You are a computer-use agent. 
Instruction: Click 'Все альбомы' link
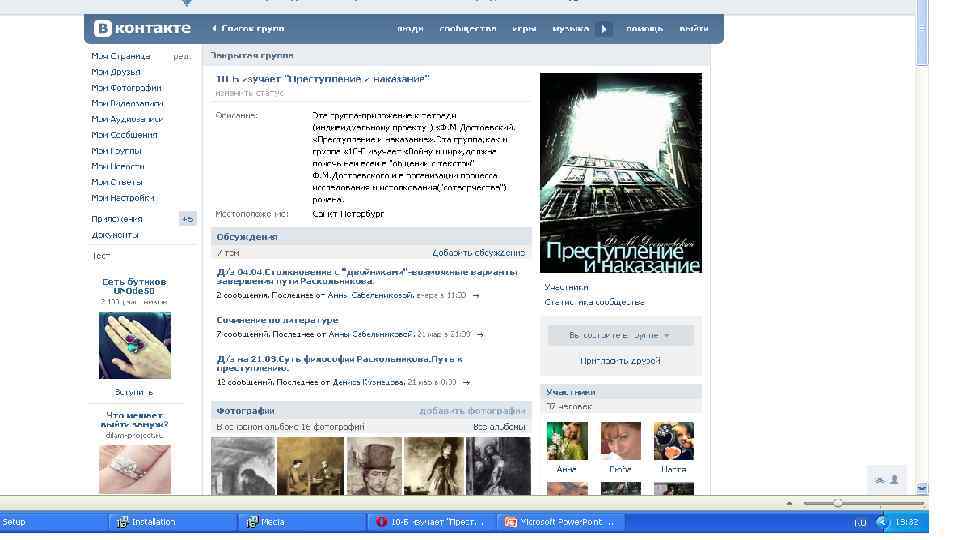tap(499, 427)
